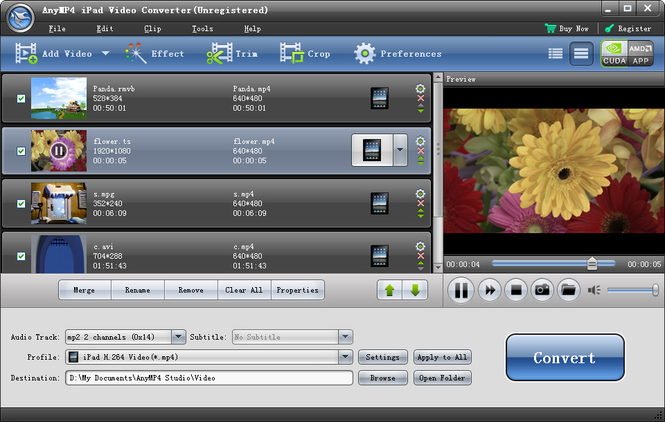
Task: Mute the preview audio
Action: (594, 290)
